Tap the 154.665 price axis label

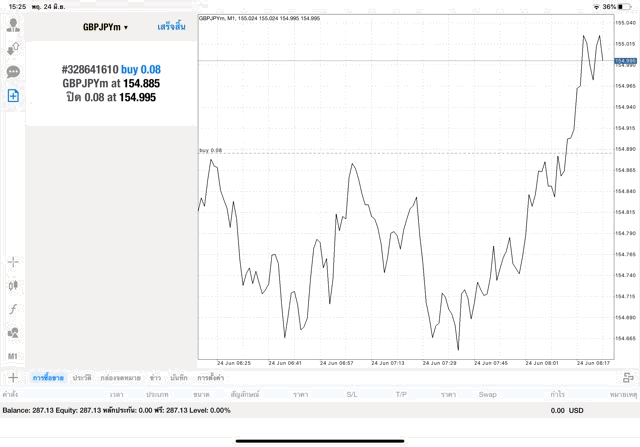[625, 338]
